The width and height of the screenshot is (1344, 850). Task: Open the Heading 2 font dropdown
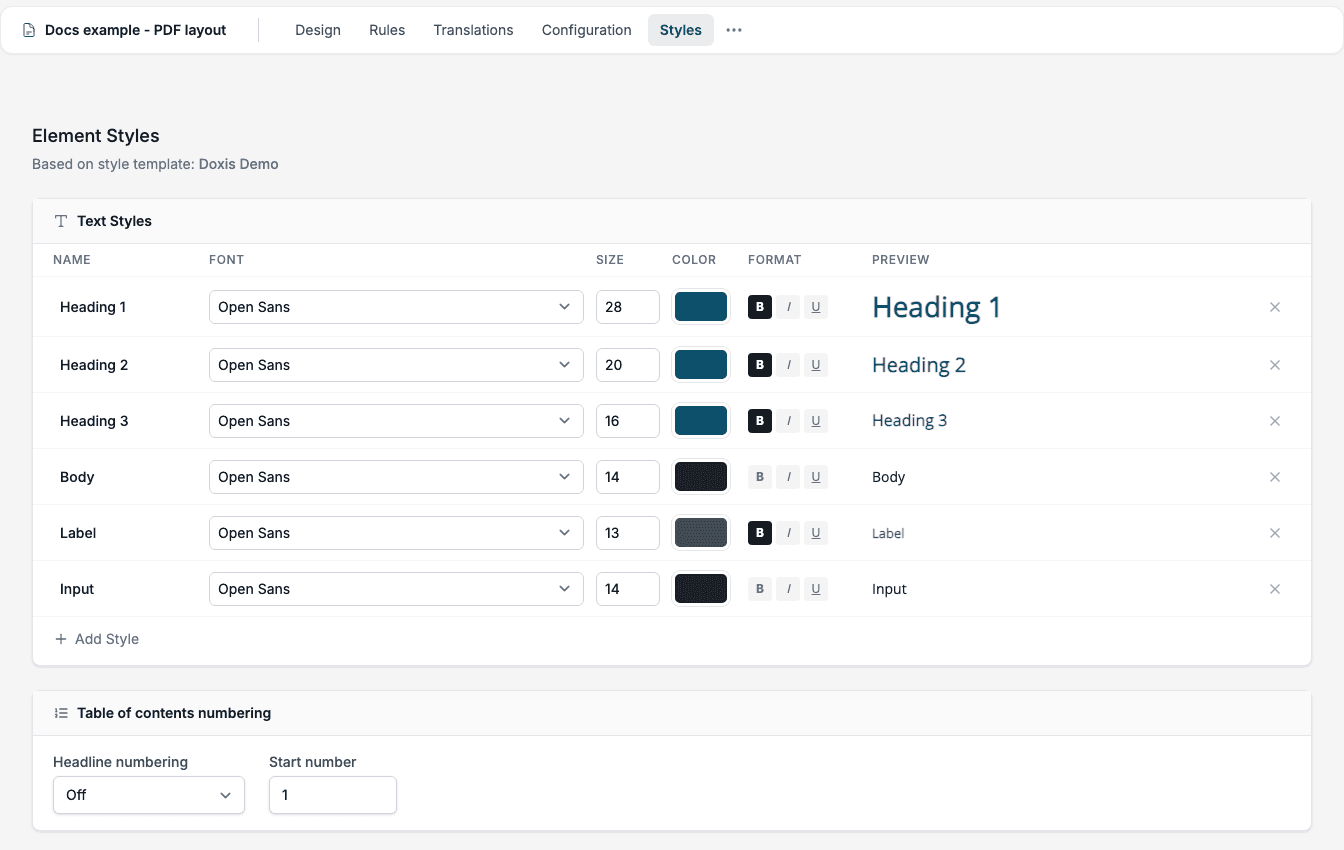(x=396, y=365)
